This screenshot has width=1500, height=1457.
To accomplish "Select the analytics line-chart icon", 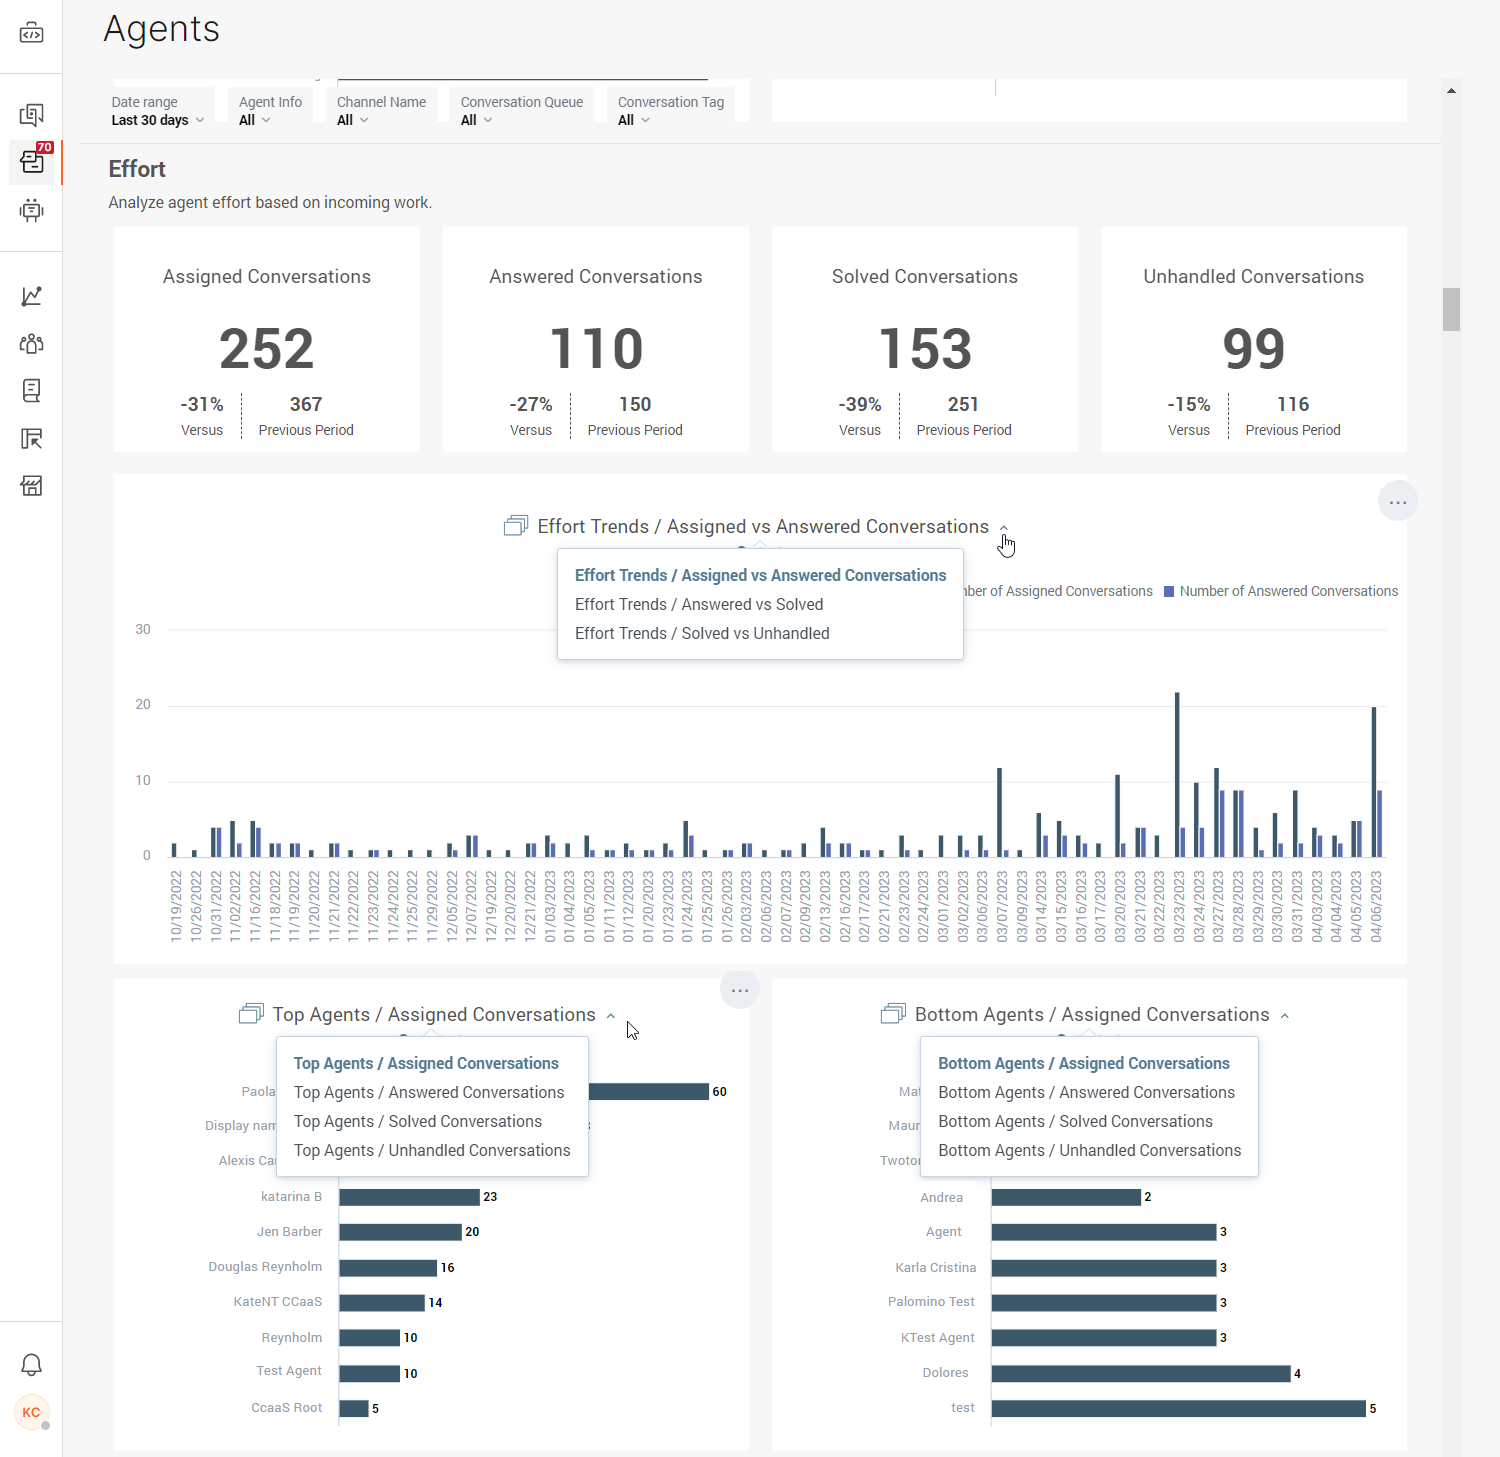I will pos(31,296).
